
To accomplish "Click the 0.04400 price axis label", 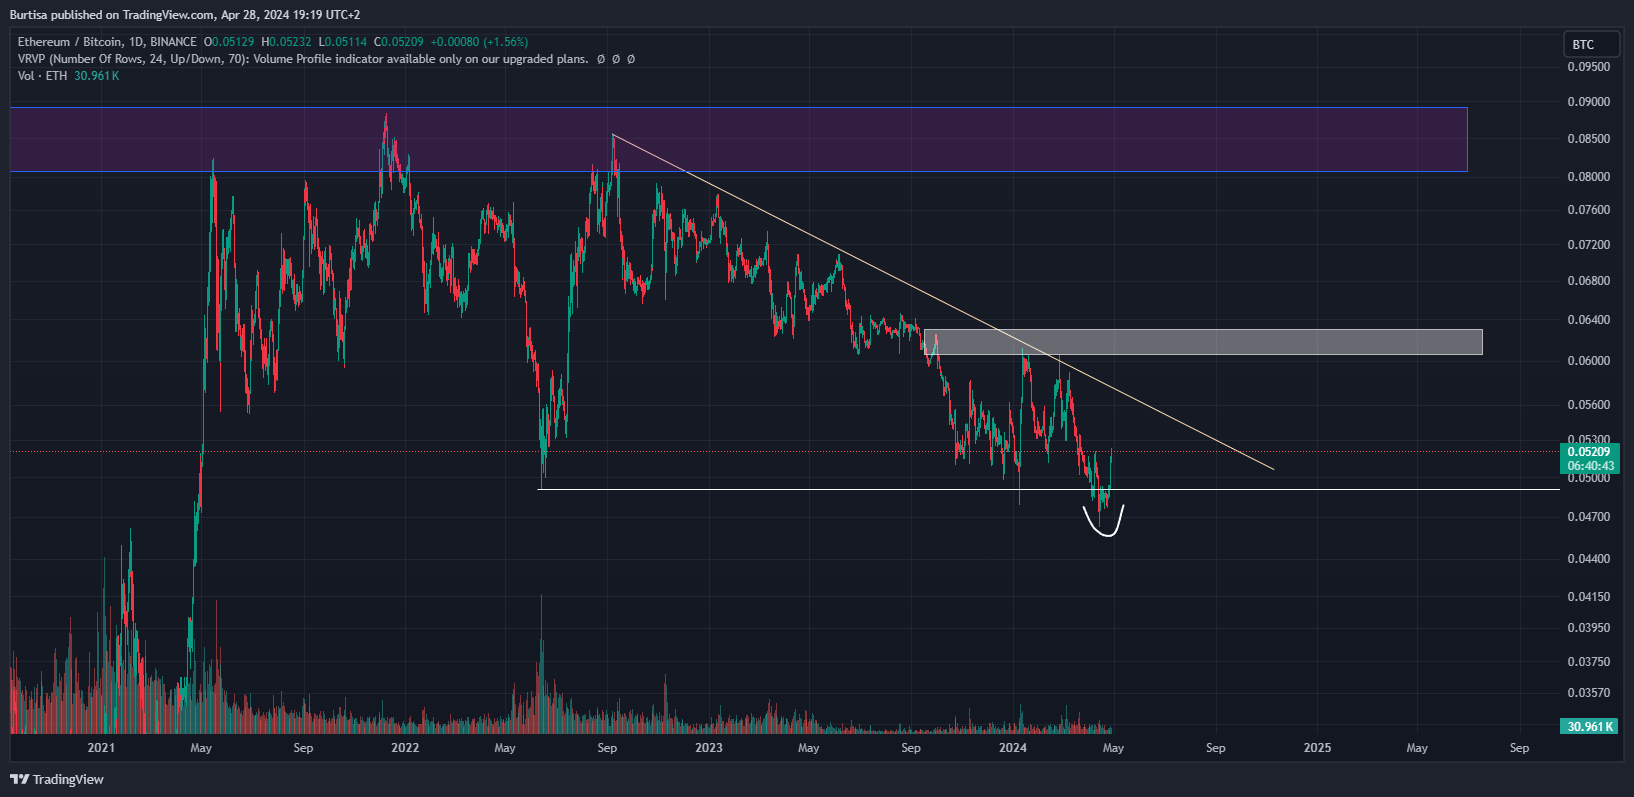I will tap(1589, 559).
